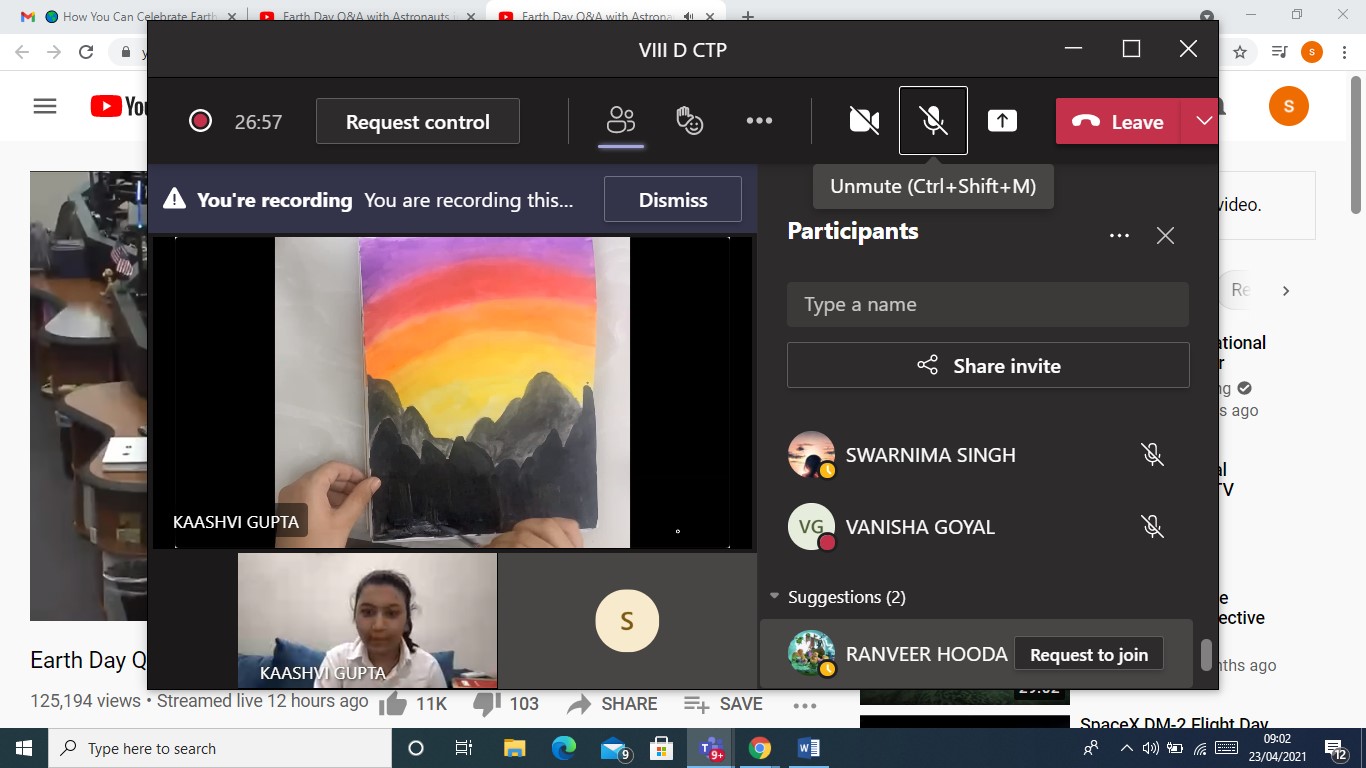Open Teams more actions ellipsis in toolbar
This screenshot has width=1366, height=768.
coord(759,121)
